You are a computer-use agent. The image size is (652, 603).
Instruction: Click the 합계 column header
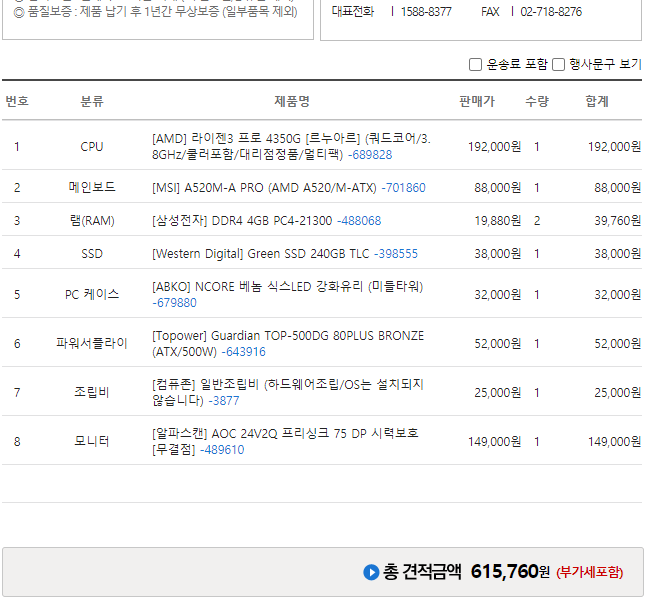(597, 101)
